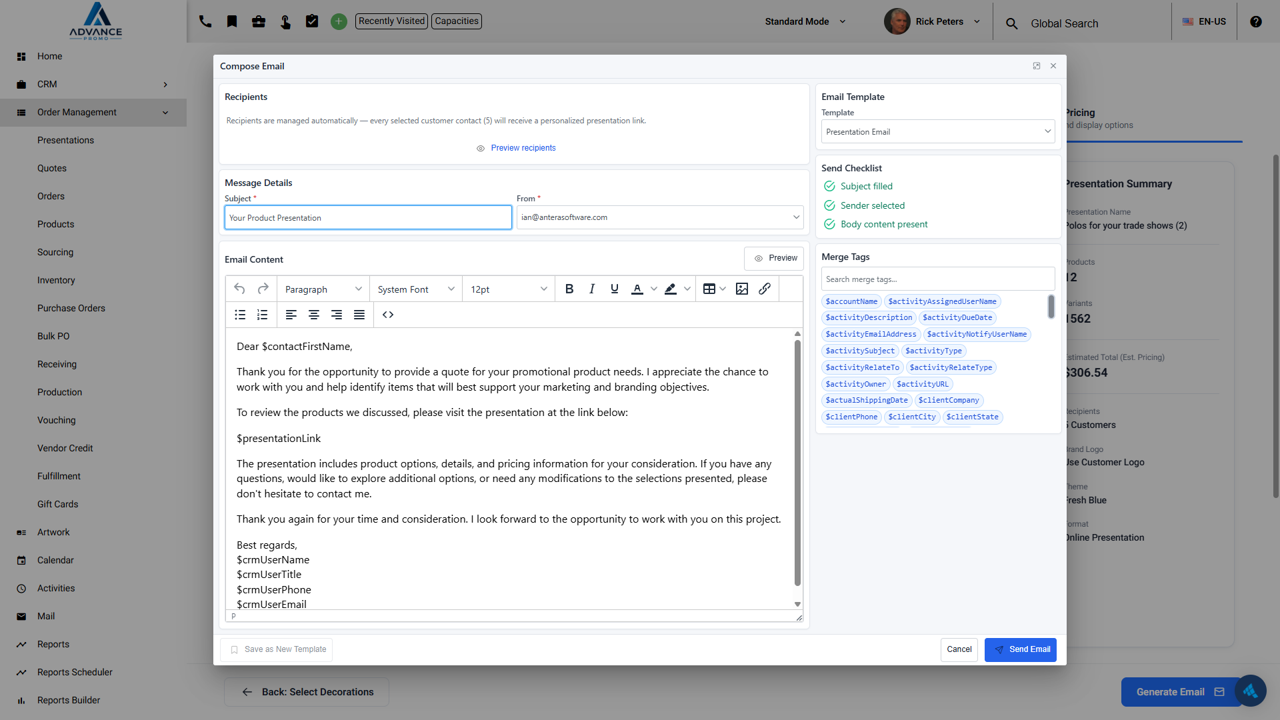Open the highlight color options arrow
Screen dimensions: 1280x720
687,289
